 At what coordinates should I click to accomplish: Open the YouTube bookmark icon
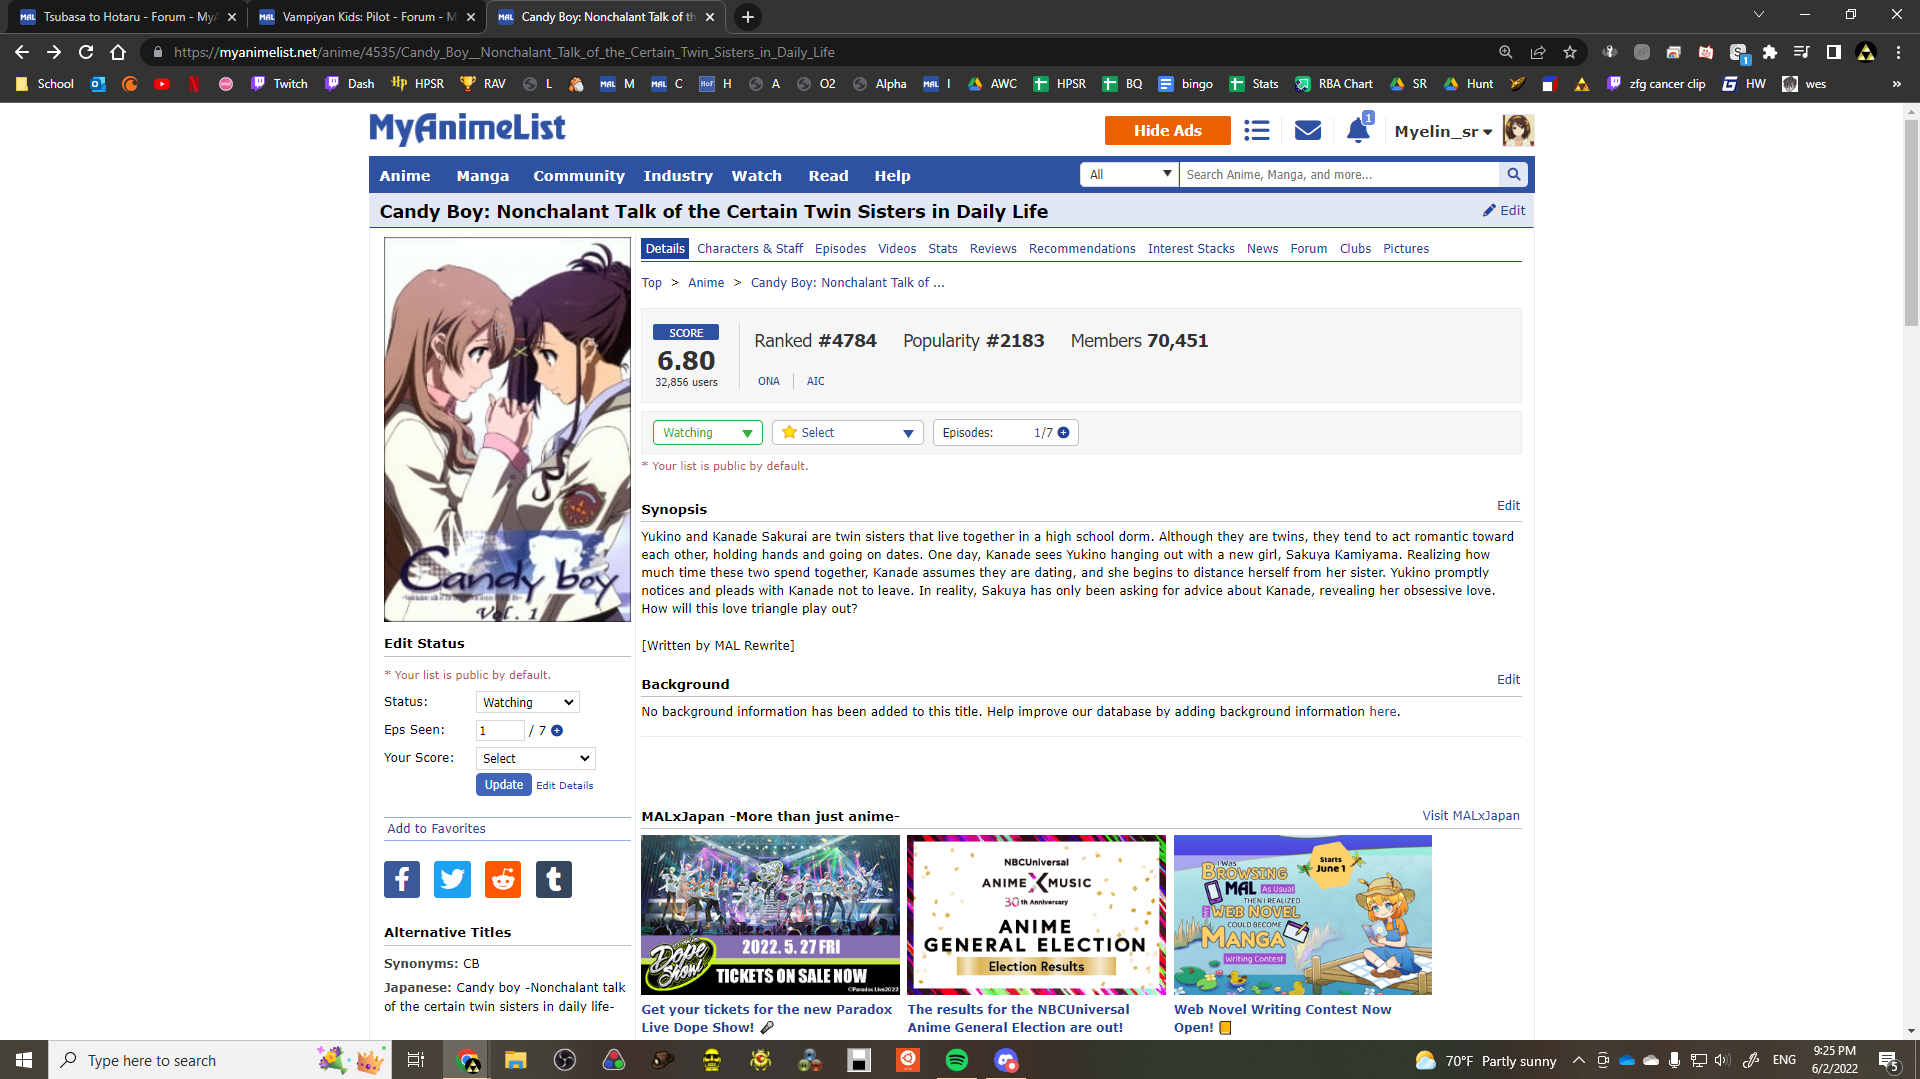pos(162,84)
